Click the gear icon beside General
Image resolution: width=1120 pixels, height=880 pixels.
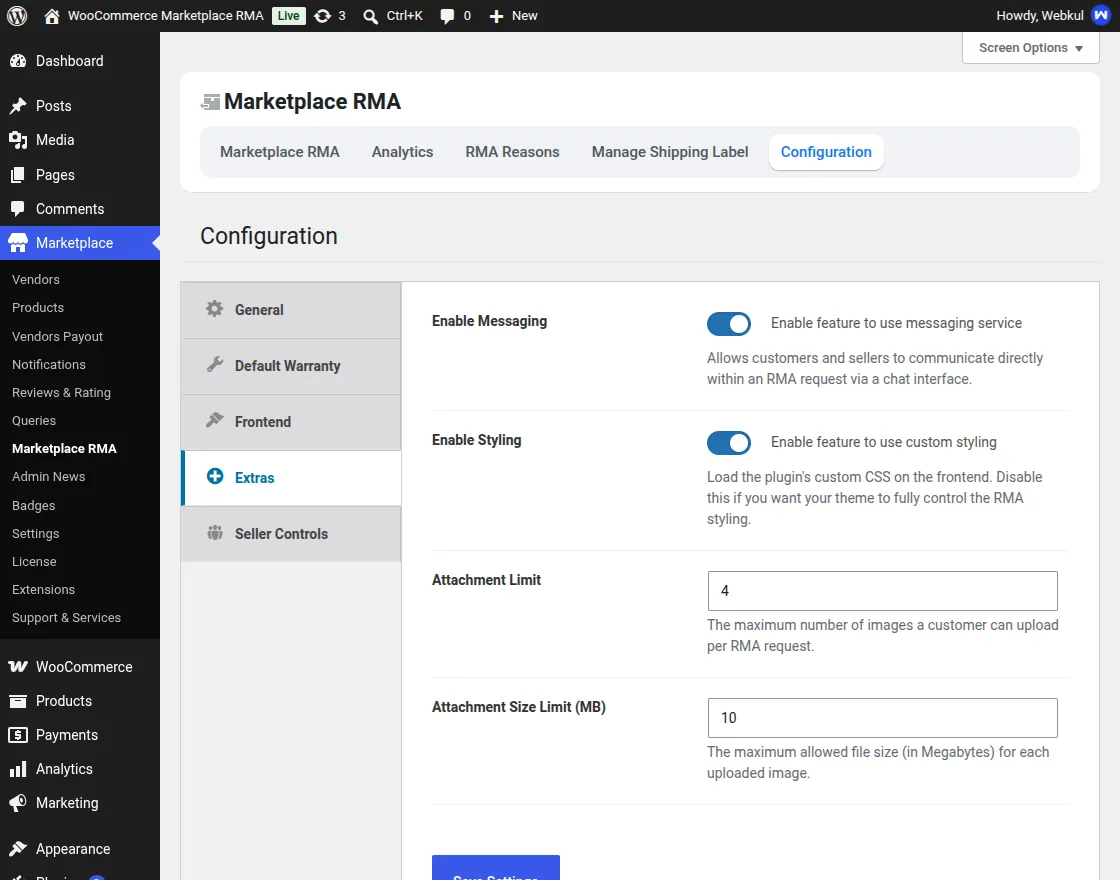pos(214,309)
